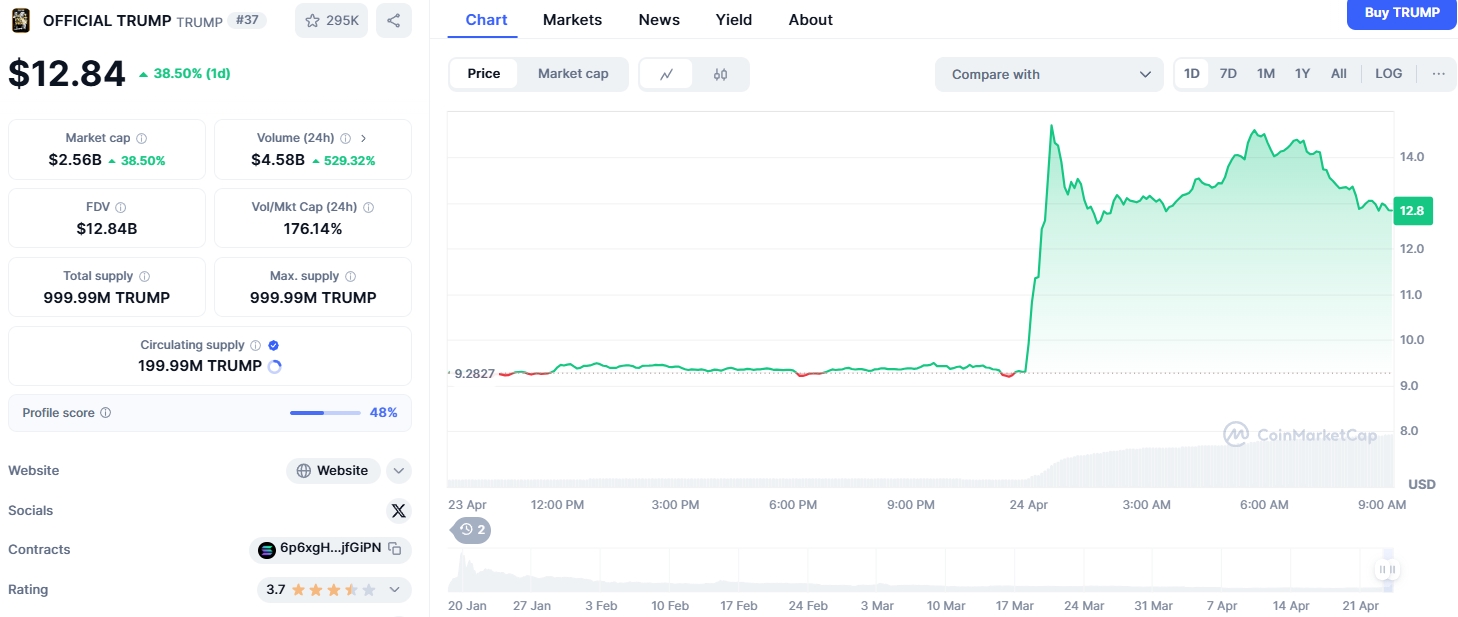The image size is (1458, 617).
Task: Enable LOG scale on the chart
Action: click(1388, 74)
